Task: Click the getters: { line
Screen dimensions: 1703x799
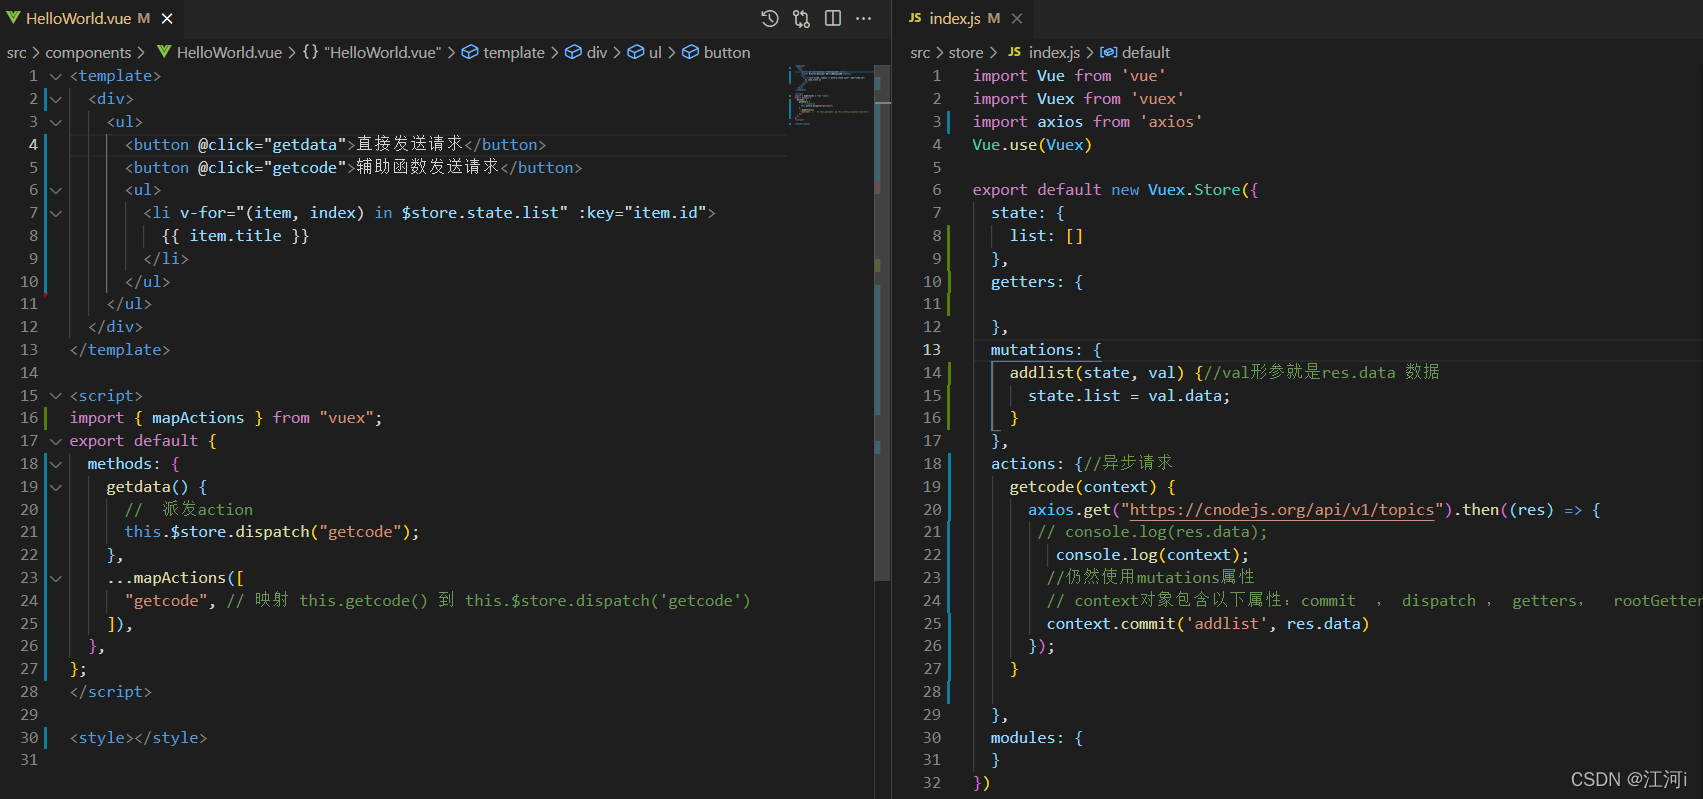Action: coord(1037,282)
